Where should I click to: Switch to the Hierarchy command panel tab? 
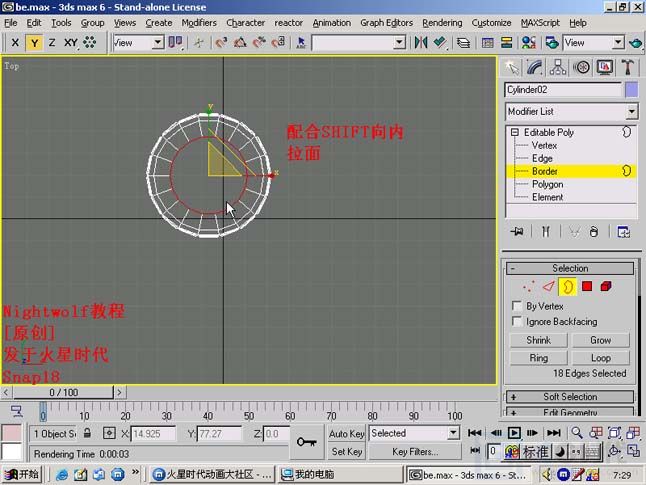(x=557, y=68)
